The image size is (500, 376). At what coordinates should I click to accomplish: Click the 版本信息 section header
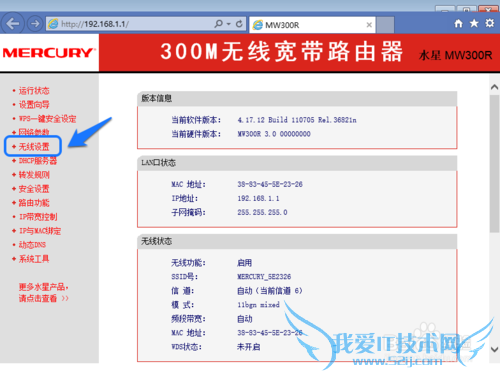point(297,98)
